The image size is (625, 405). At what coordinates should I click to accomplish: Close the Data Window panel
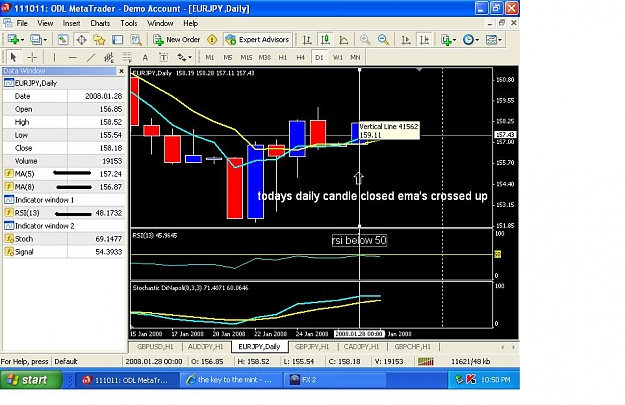point(122,71)
